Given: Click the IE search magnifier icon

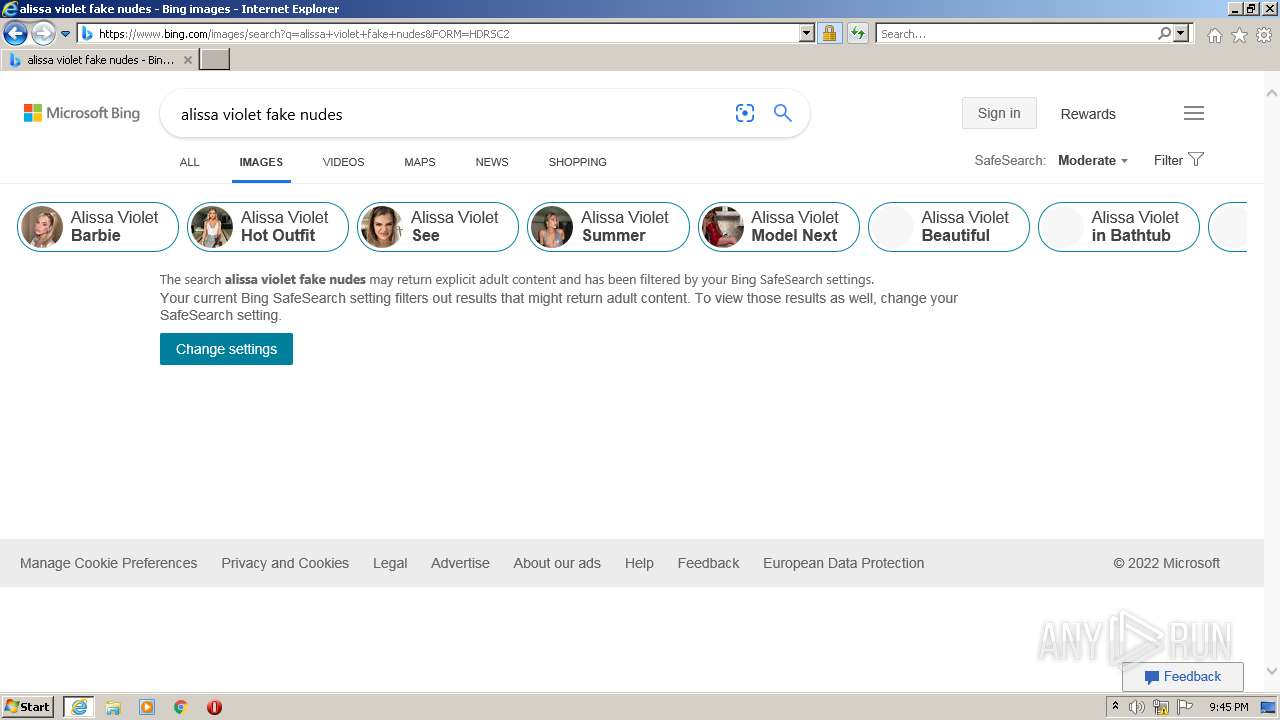Looking at the screenshot, I should 1164,33.
